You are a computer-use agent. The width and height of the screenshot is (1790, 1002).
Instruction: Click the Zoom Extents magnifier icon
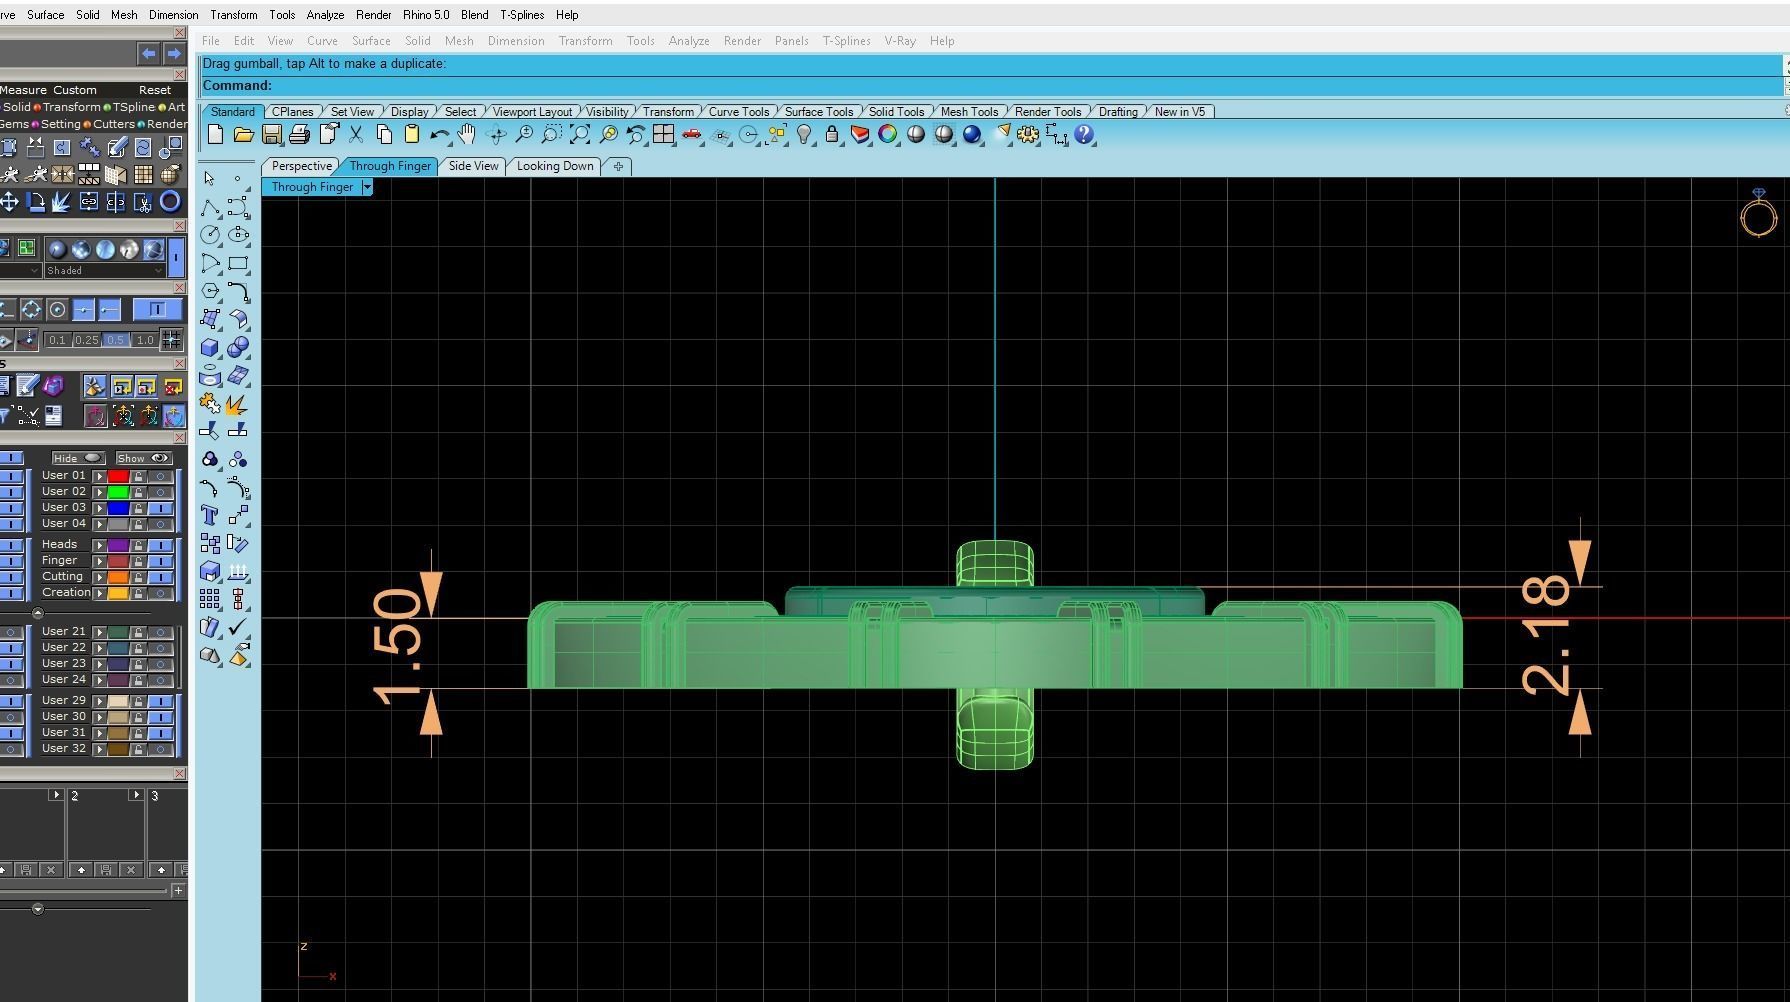[579, 135]
